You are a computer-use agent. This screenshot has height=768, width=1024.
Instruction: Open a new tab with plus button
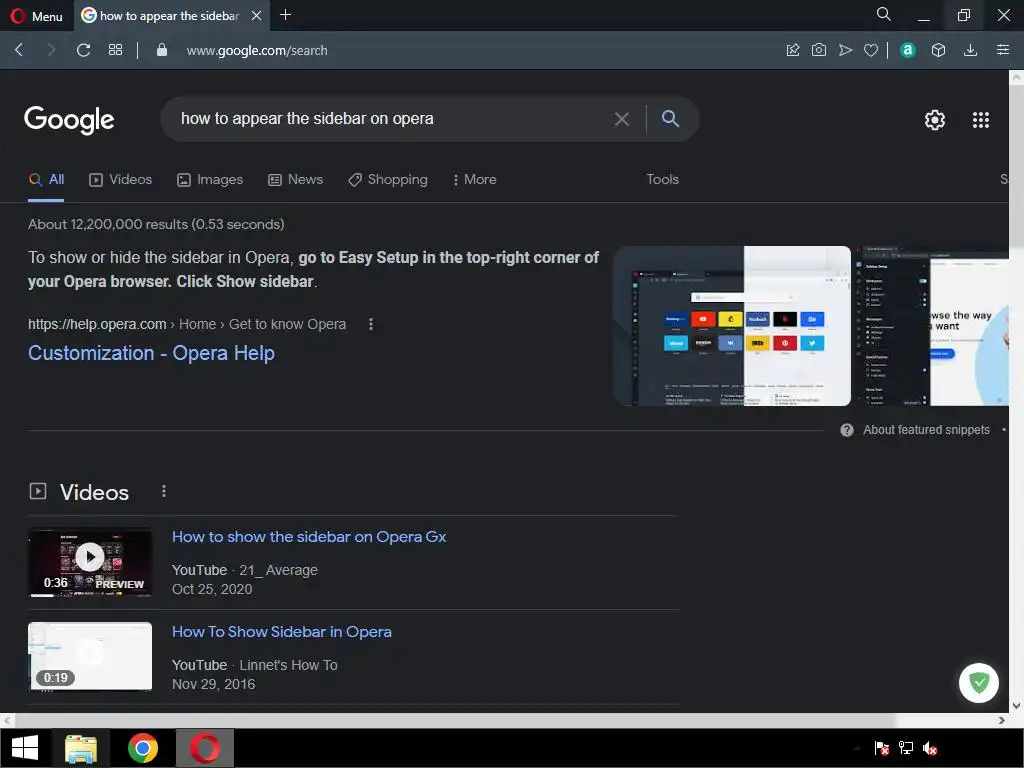tap(285, 15)
